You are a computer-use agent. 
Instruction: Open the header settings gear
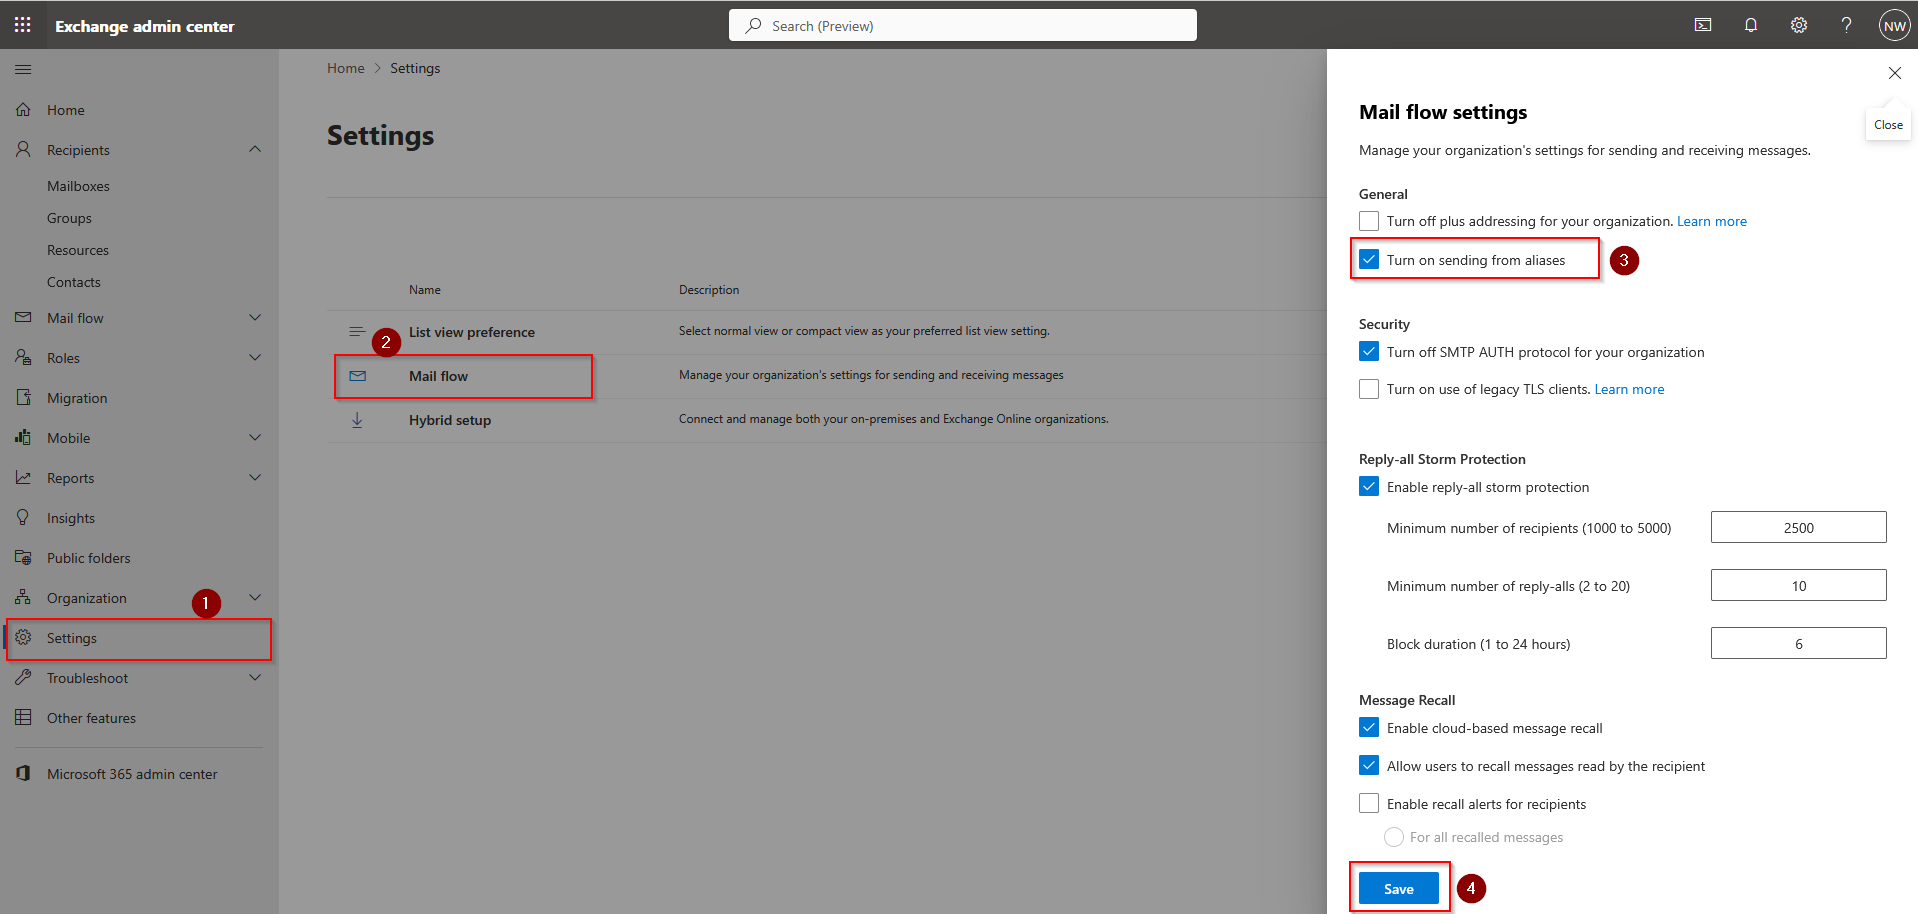point(1799,25)
